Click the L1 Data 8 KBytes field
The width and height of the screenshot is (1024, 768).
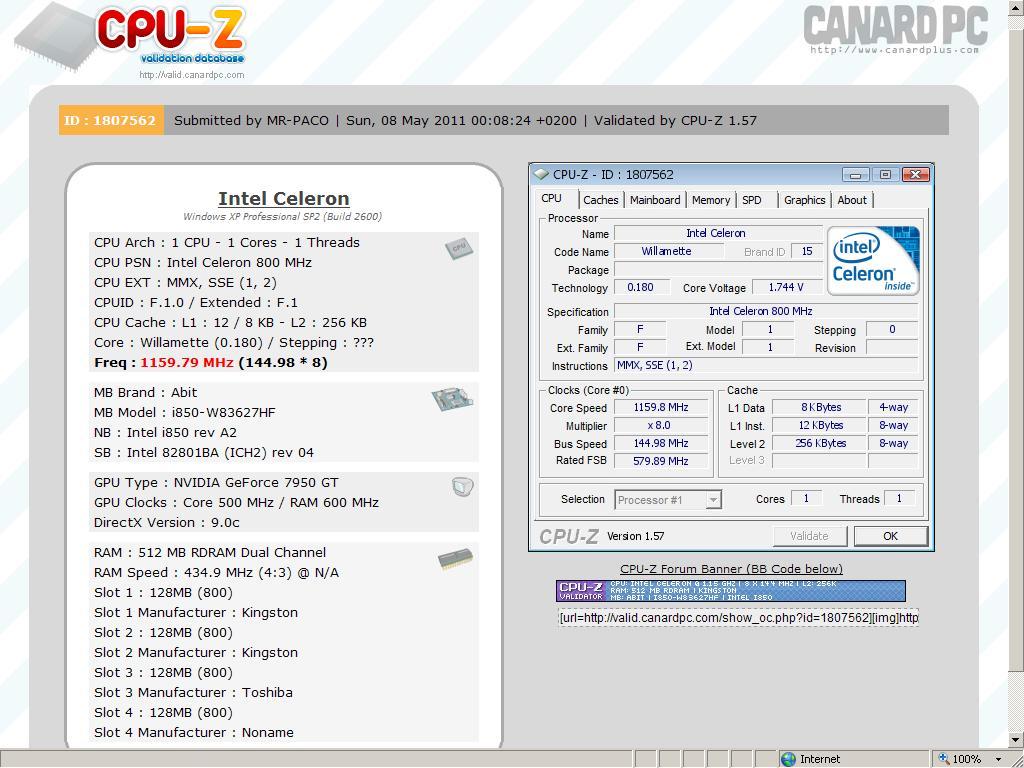[820, 408]
